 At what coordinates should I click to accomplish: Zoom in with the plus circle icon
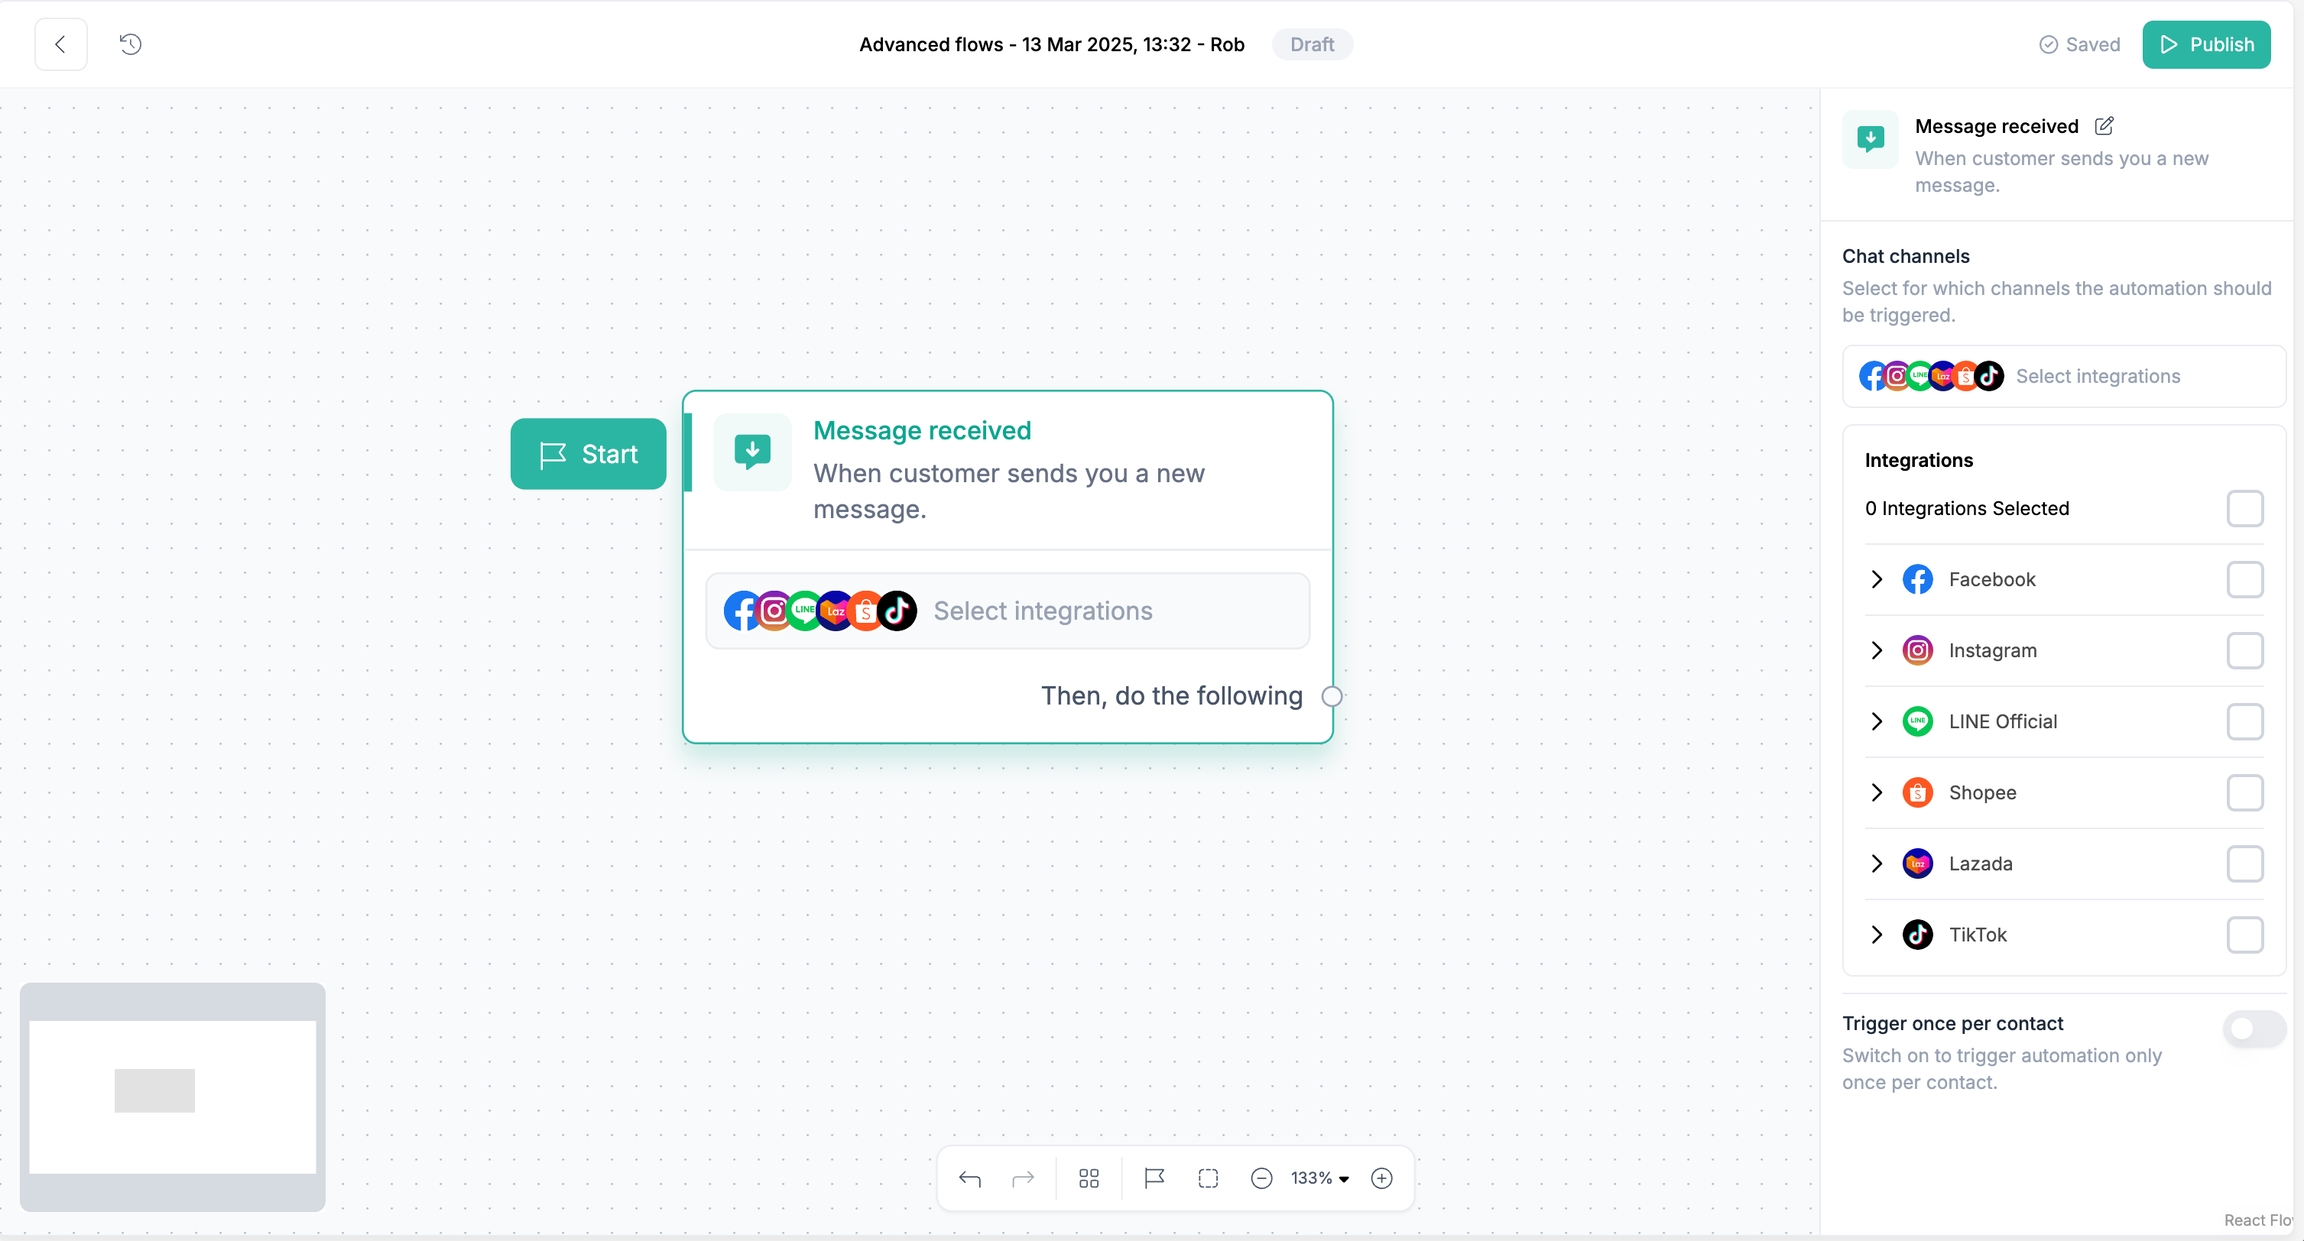click(1381, 1179)
